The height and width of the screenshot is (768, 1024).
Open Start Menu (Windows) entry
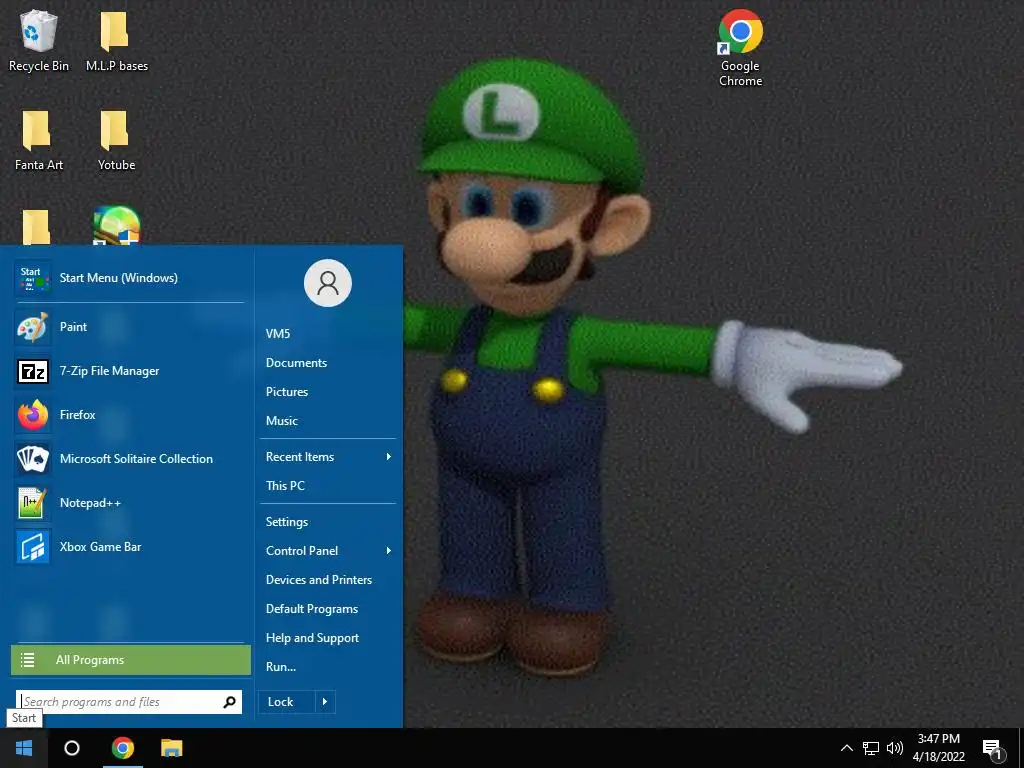[x=131, y=278]
